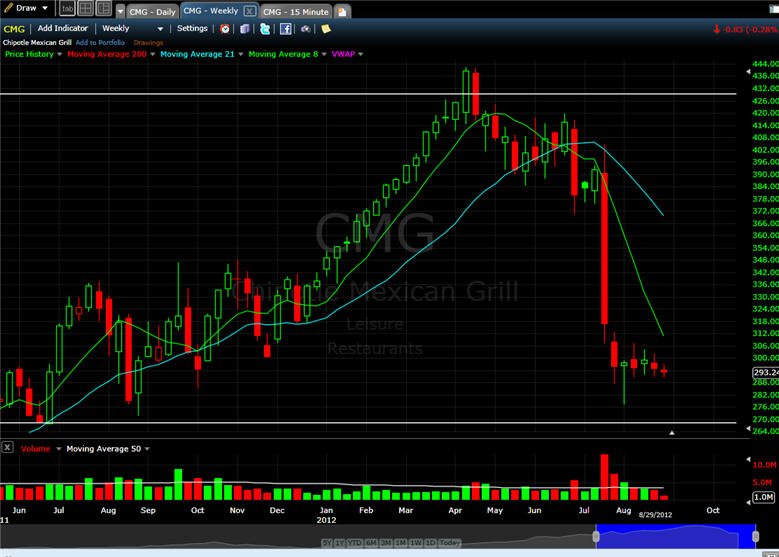Screen dimensions: 779x557
Task: Expand Moving Average 200 options arrow
Action: click(153, 54)
